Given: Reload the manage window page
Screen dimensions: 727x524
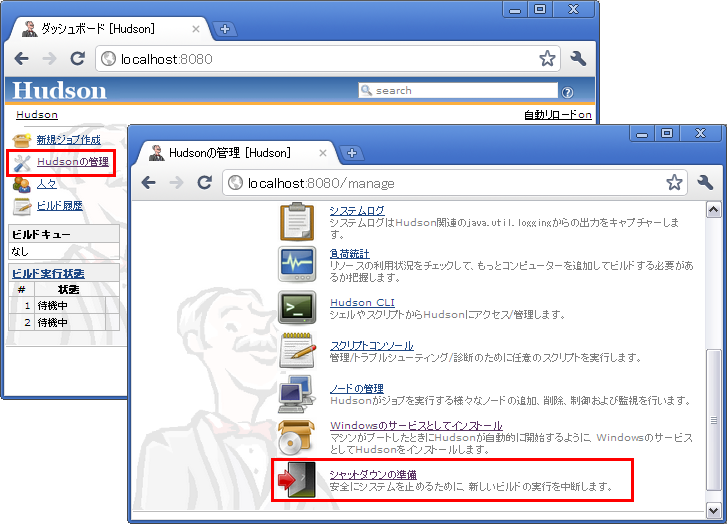Looking at the screenshot, I should click(204, 182).
